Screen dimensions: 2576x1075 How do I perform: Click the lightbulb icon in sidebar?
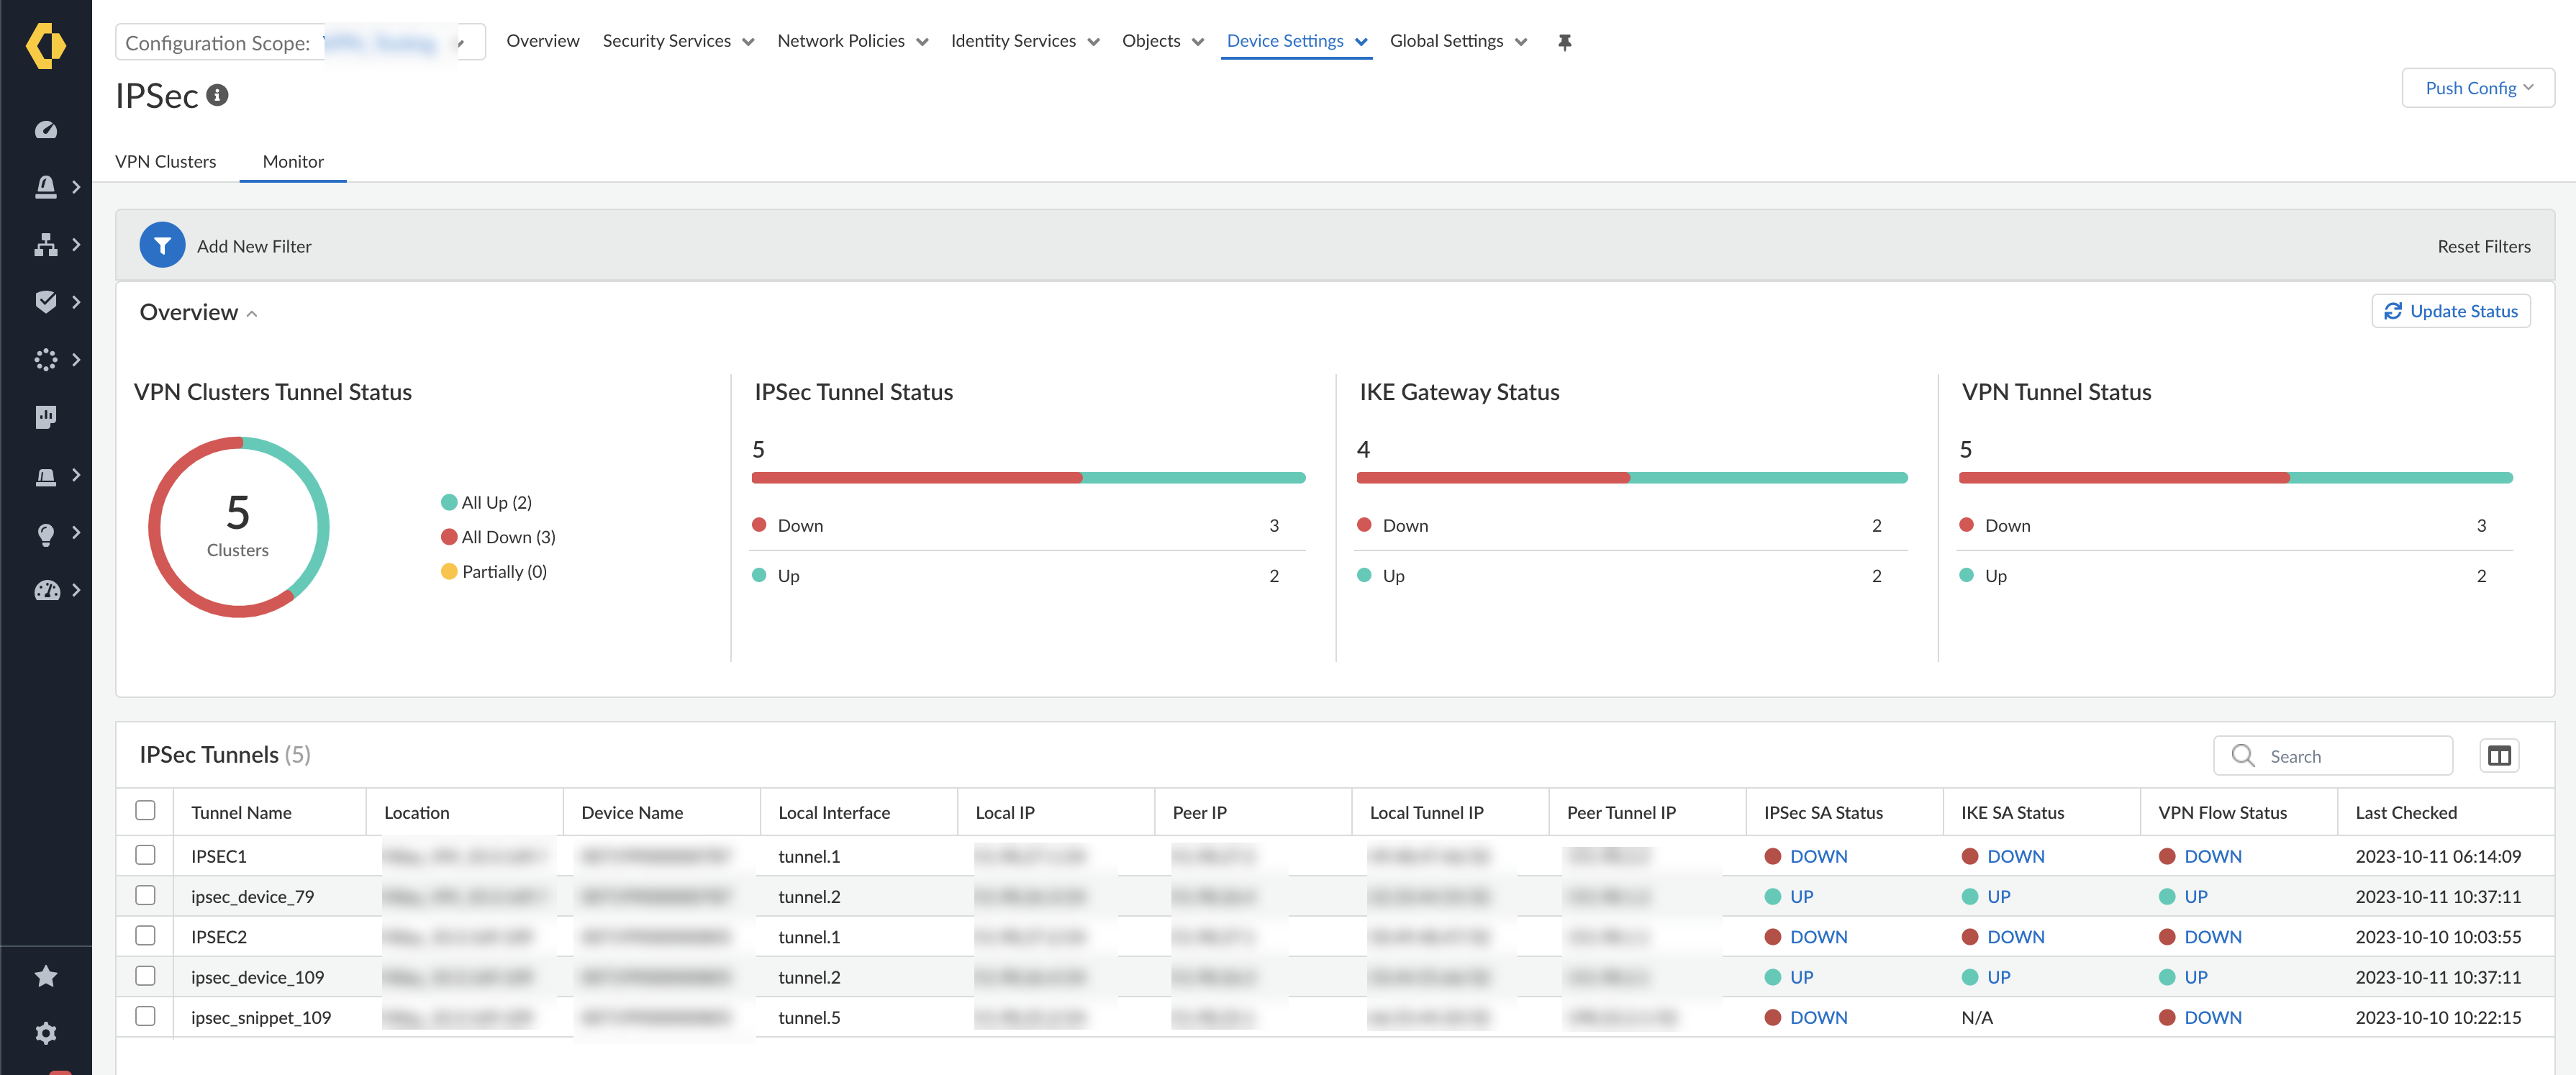coord(46,533)
